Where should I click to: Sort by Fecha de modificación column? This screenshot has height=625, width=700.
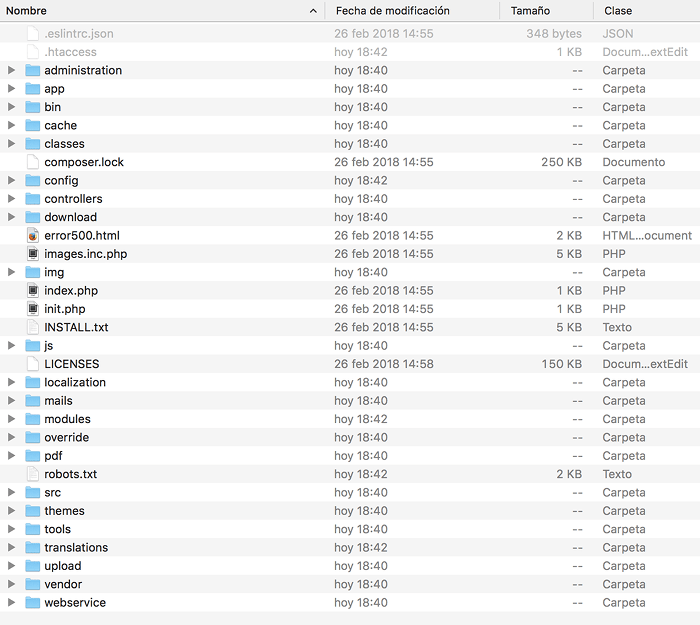click(x=392, y=11)
